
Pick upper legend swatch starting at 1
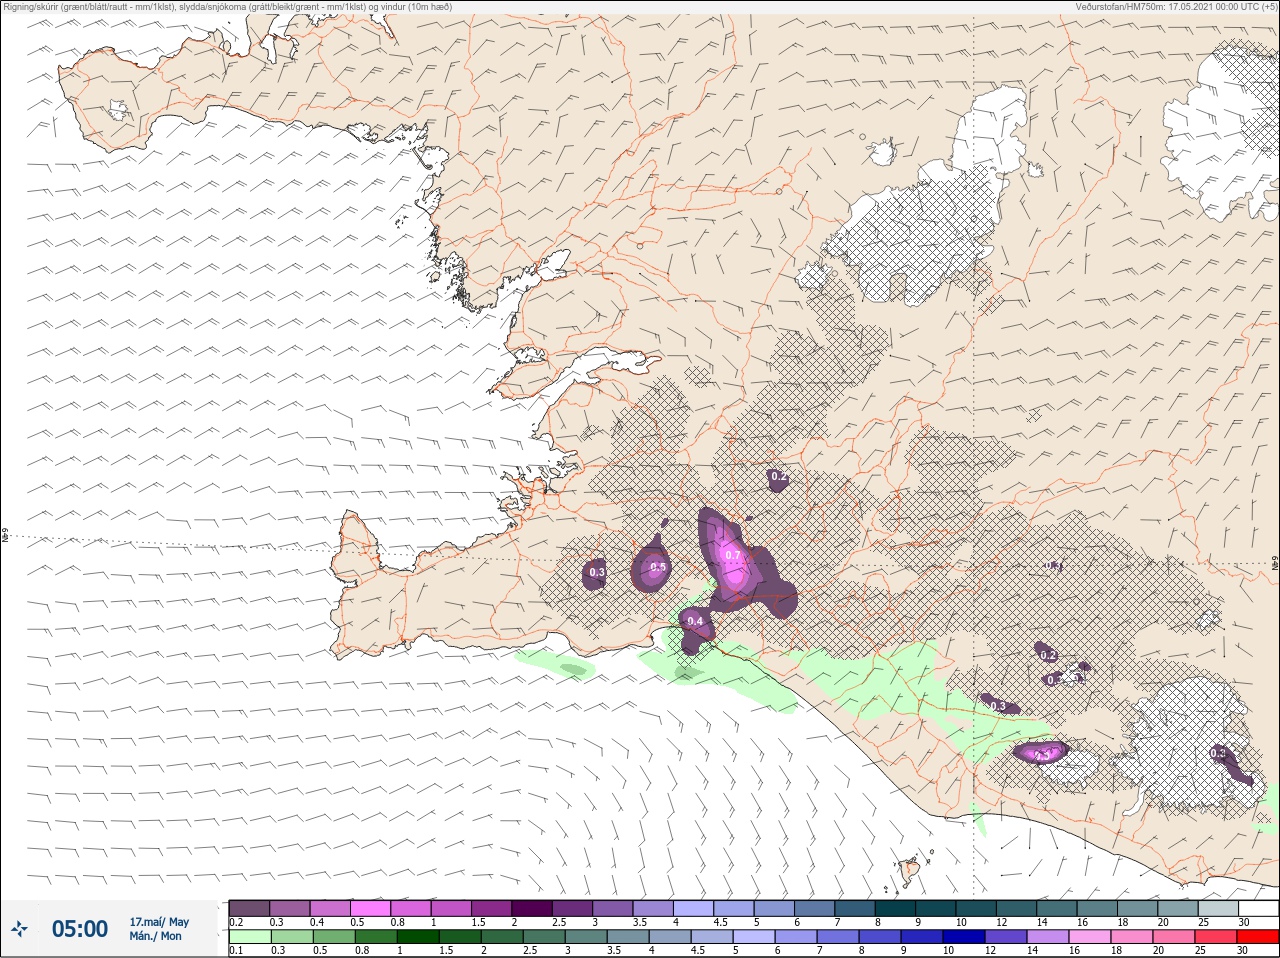(452, 908)
